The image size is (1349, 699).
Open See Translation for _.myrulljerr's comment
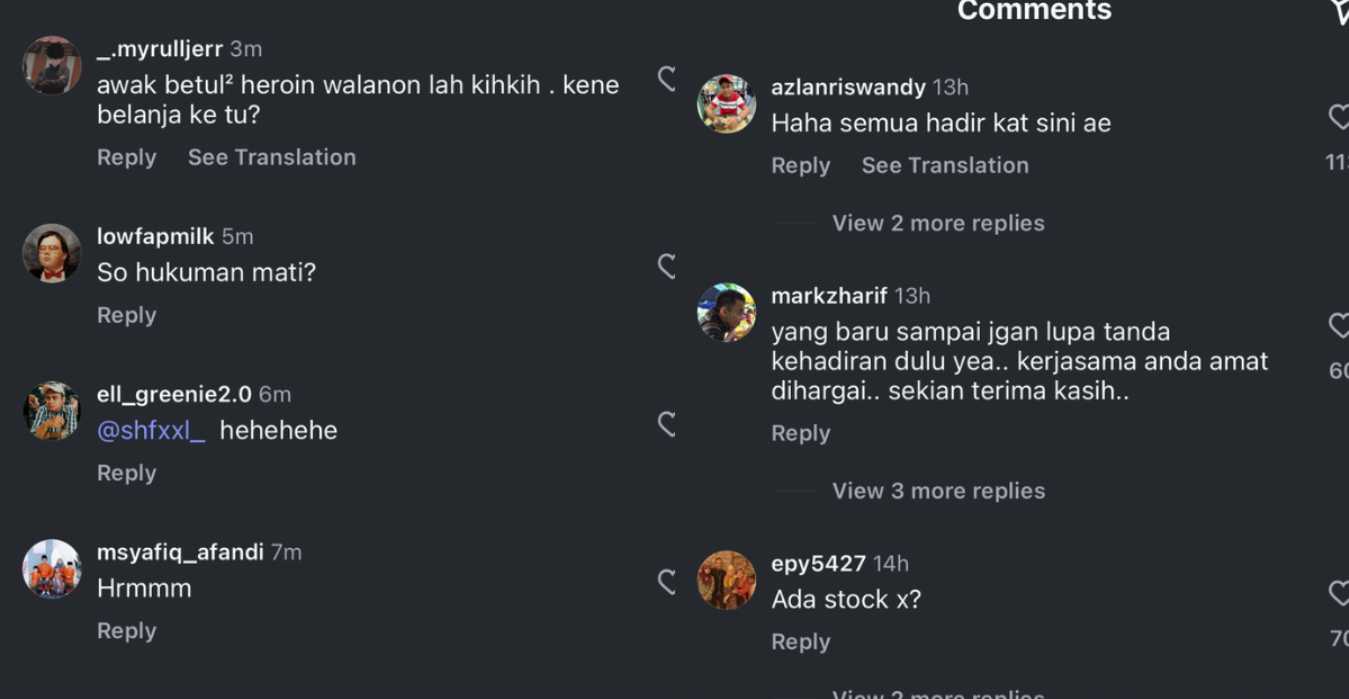click(x=272, y=157)
